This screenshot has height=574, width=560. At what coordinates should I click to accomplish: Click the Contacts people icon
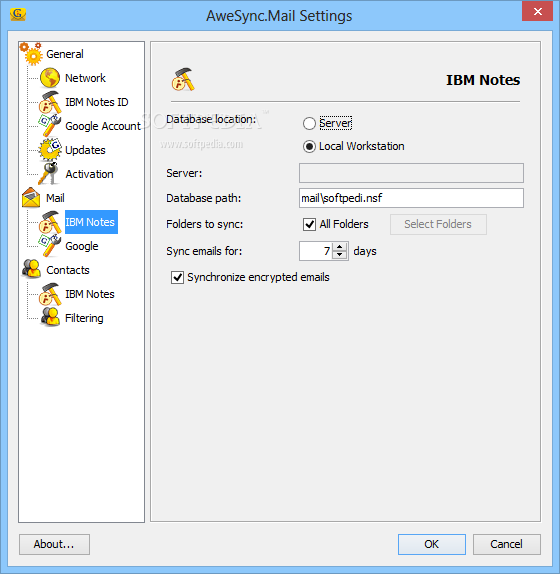coord(31,269)
